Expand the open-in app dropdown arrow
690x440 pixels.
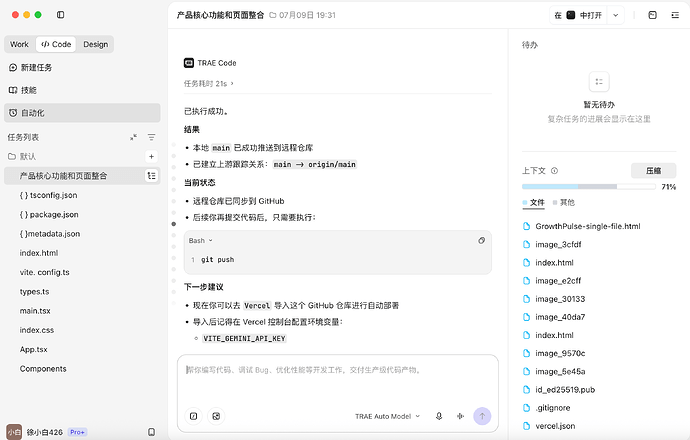tap(616, 15)
